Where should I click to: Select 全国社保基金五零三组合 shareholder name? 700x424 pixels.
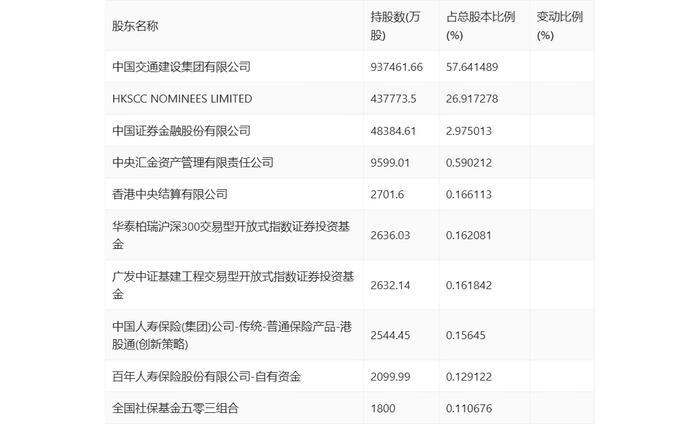(x=175, y=408)
